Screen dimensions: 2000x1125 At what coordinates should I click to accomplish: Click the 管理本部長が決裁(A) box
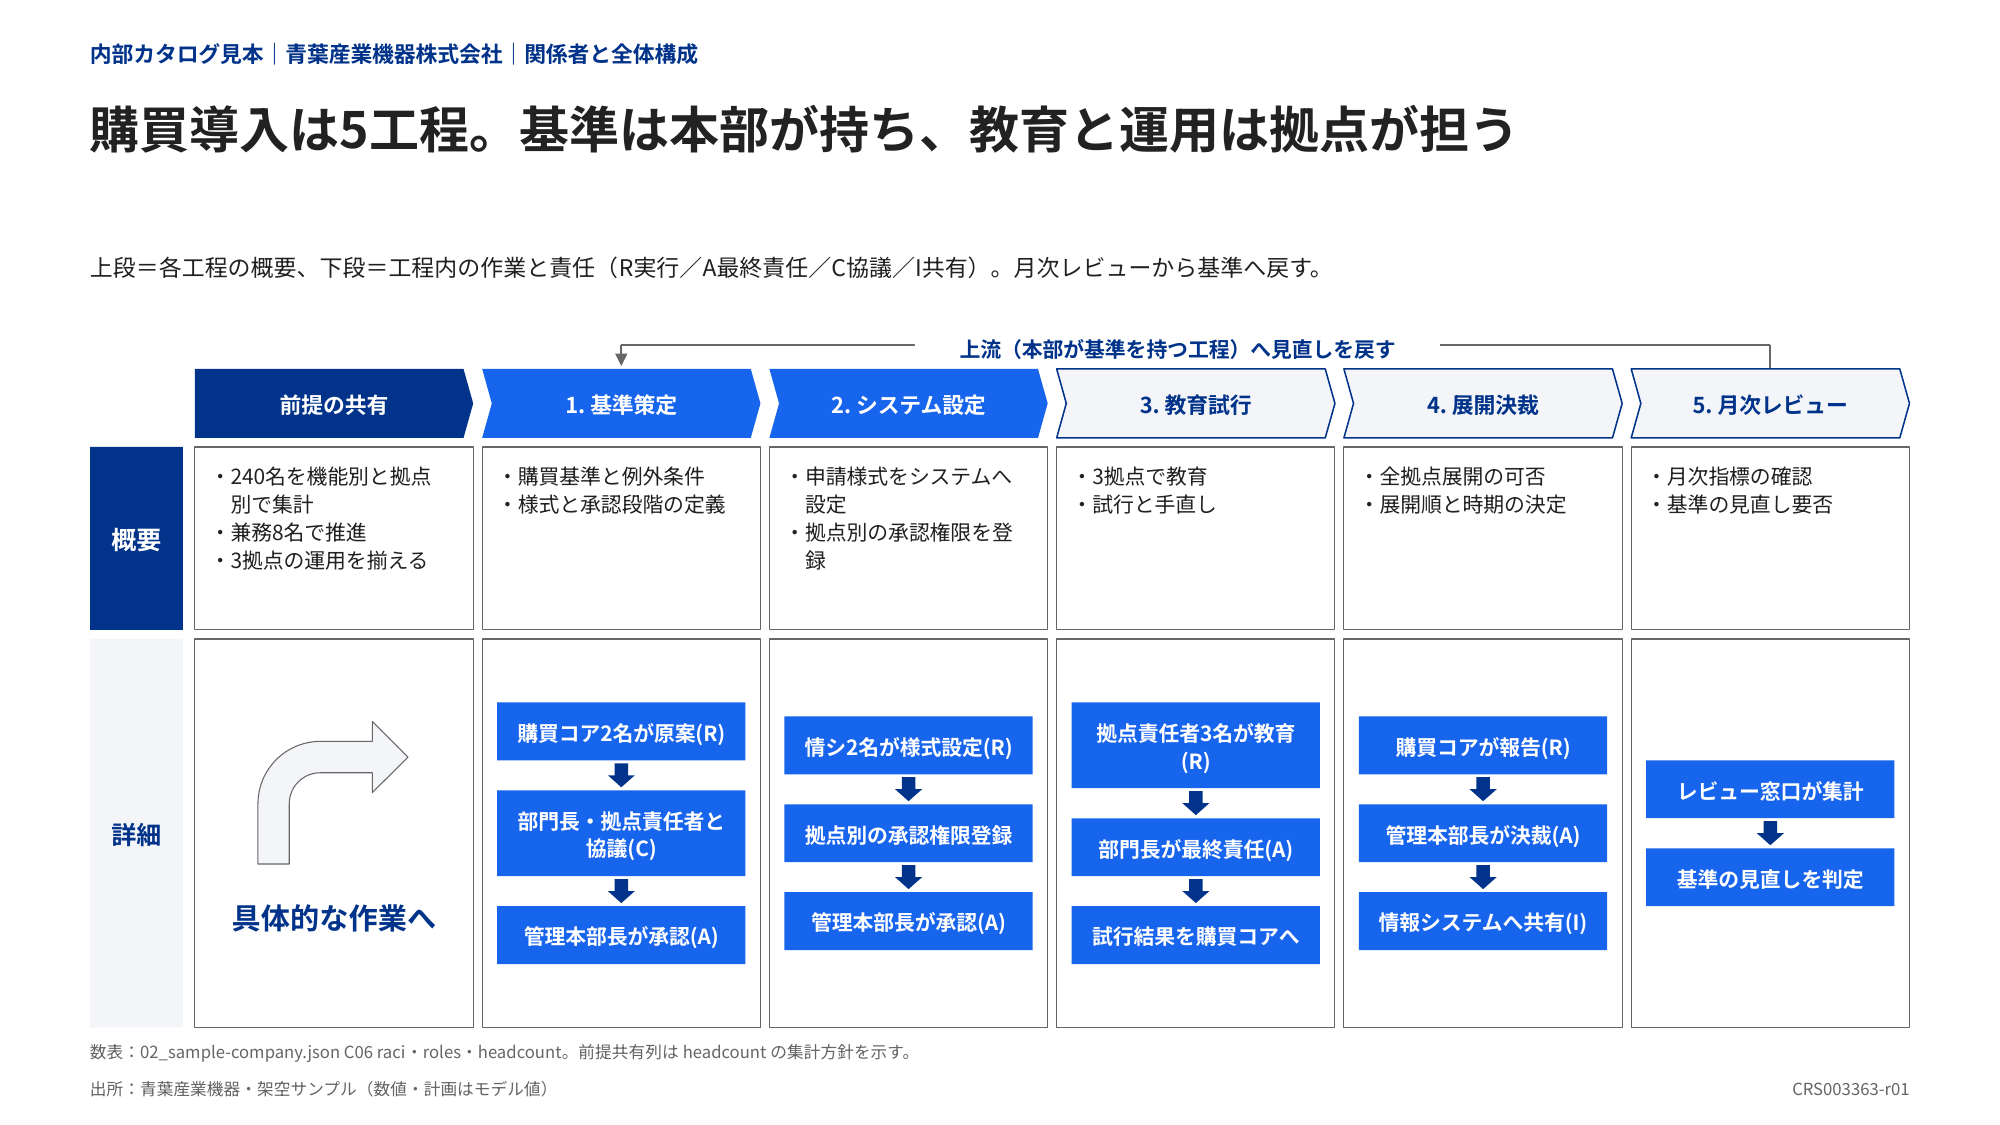point(1483,834)
